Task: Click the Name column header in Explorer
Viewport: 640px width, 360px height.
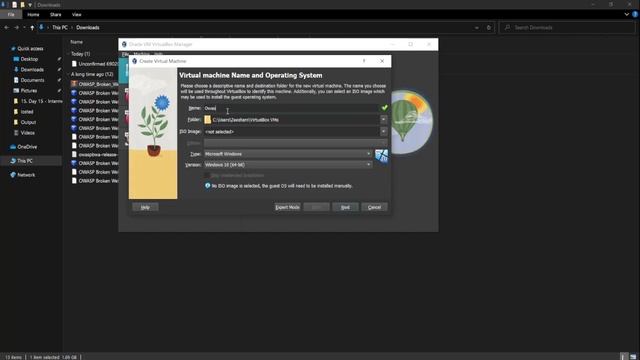Action: (x=76, y=42)
